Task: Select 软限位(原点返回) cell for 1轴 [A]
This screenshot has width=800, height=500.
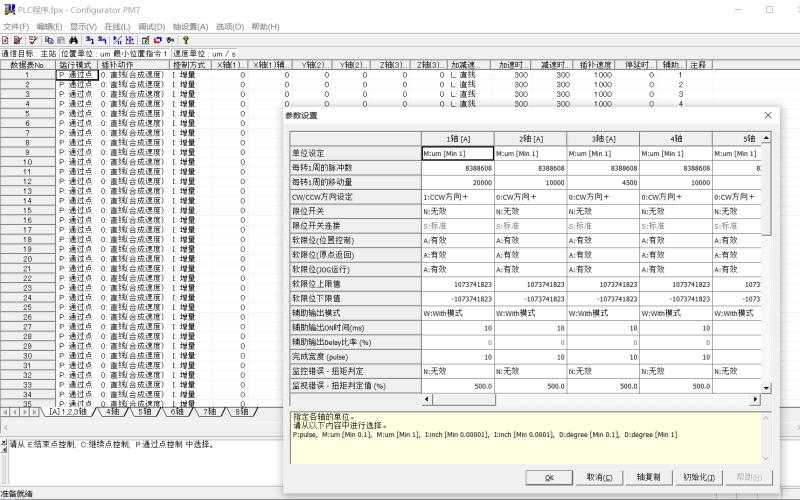Action: (458, 255)
